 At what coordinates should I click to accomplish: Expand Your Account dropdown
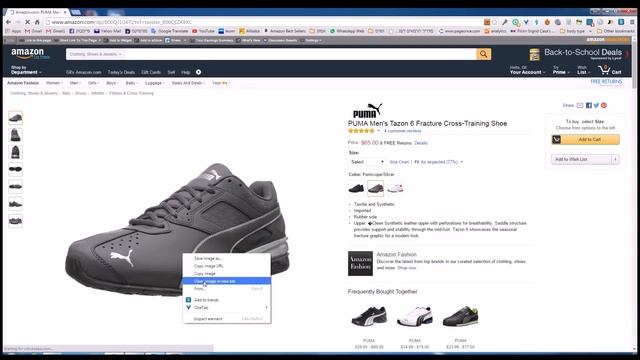(x=527, y=70)
